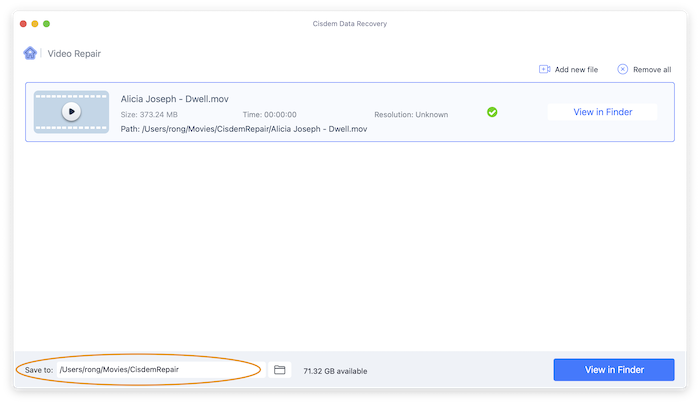The width and height of the screenshot is (700, 404).
Task: Click the Remove all circled X icon
Action: [x=622, y=69]
